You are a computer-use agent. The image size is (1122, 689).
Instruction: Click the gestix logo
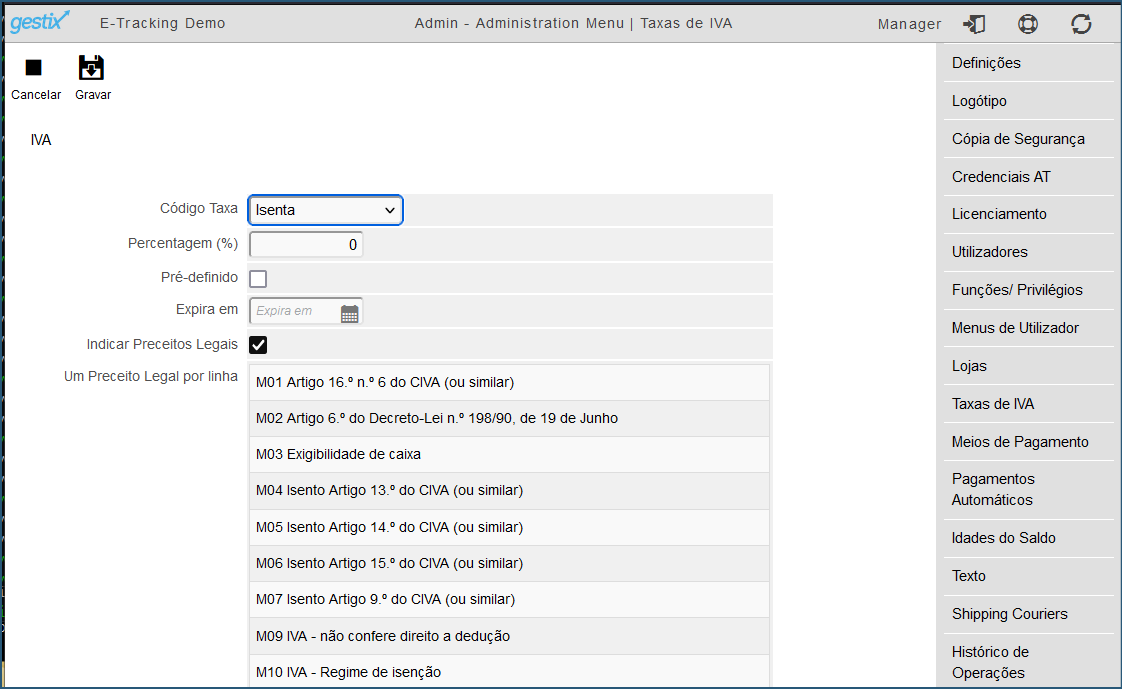39,22
